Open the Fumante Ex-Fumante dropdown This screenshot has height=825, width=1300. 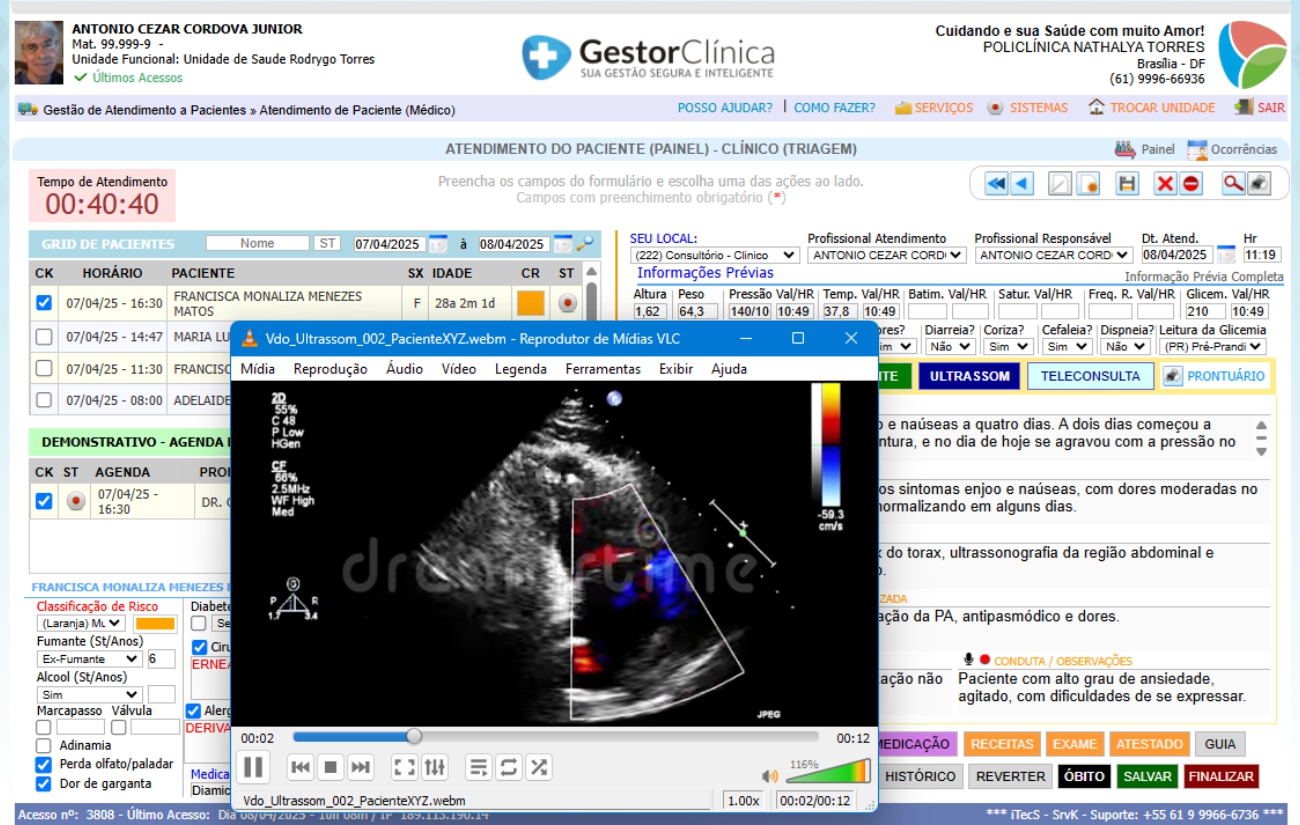coord(89,660)
